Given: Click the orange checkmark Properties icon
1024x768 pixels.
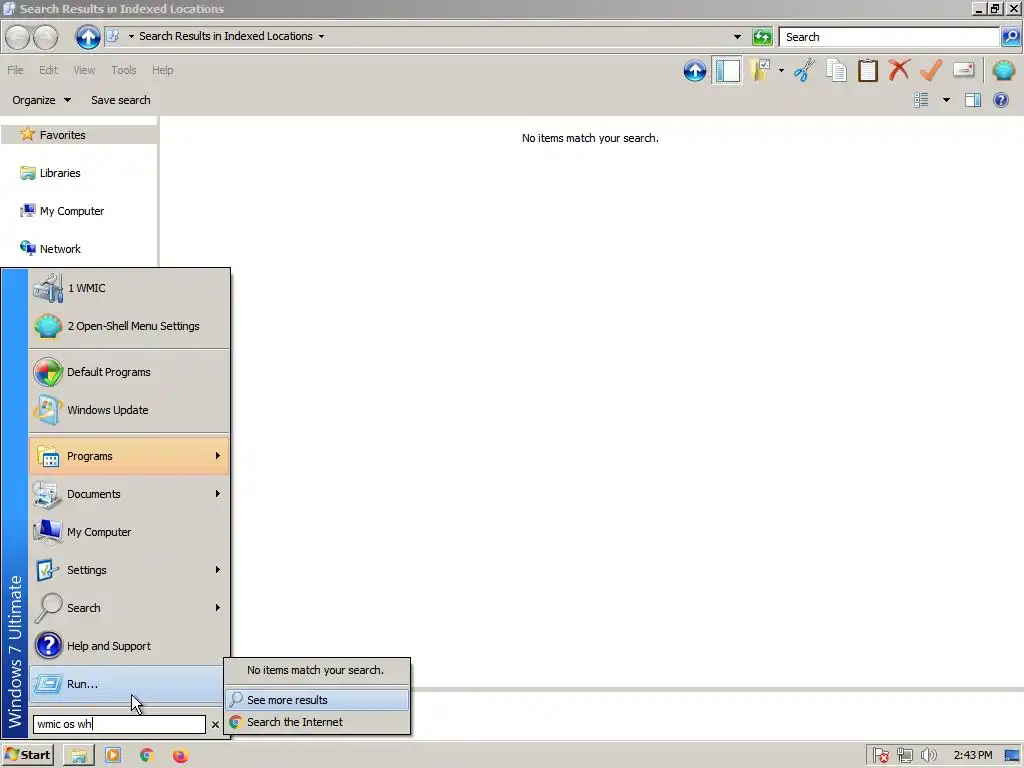Looking at the screenshot, I should [931, 70].
